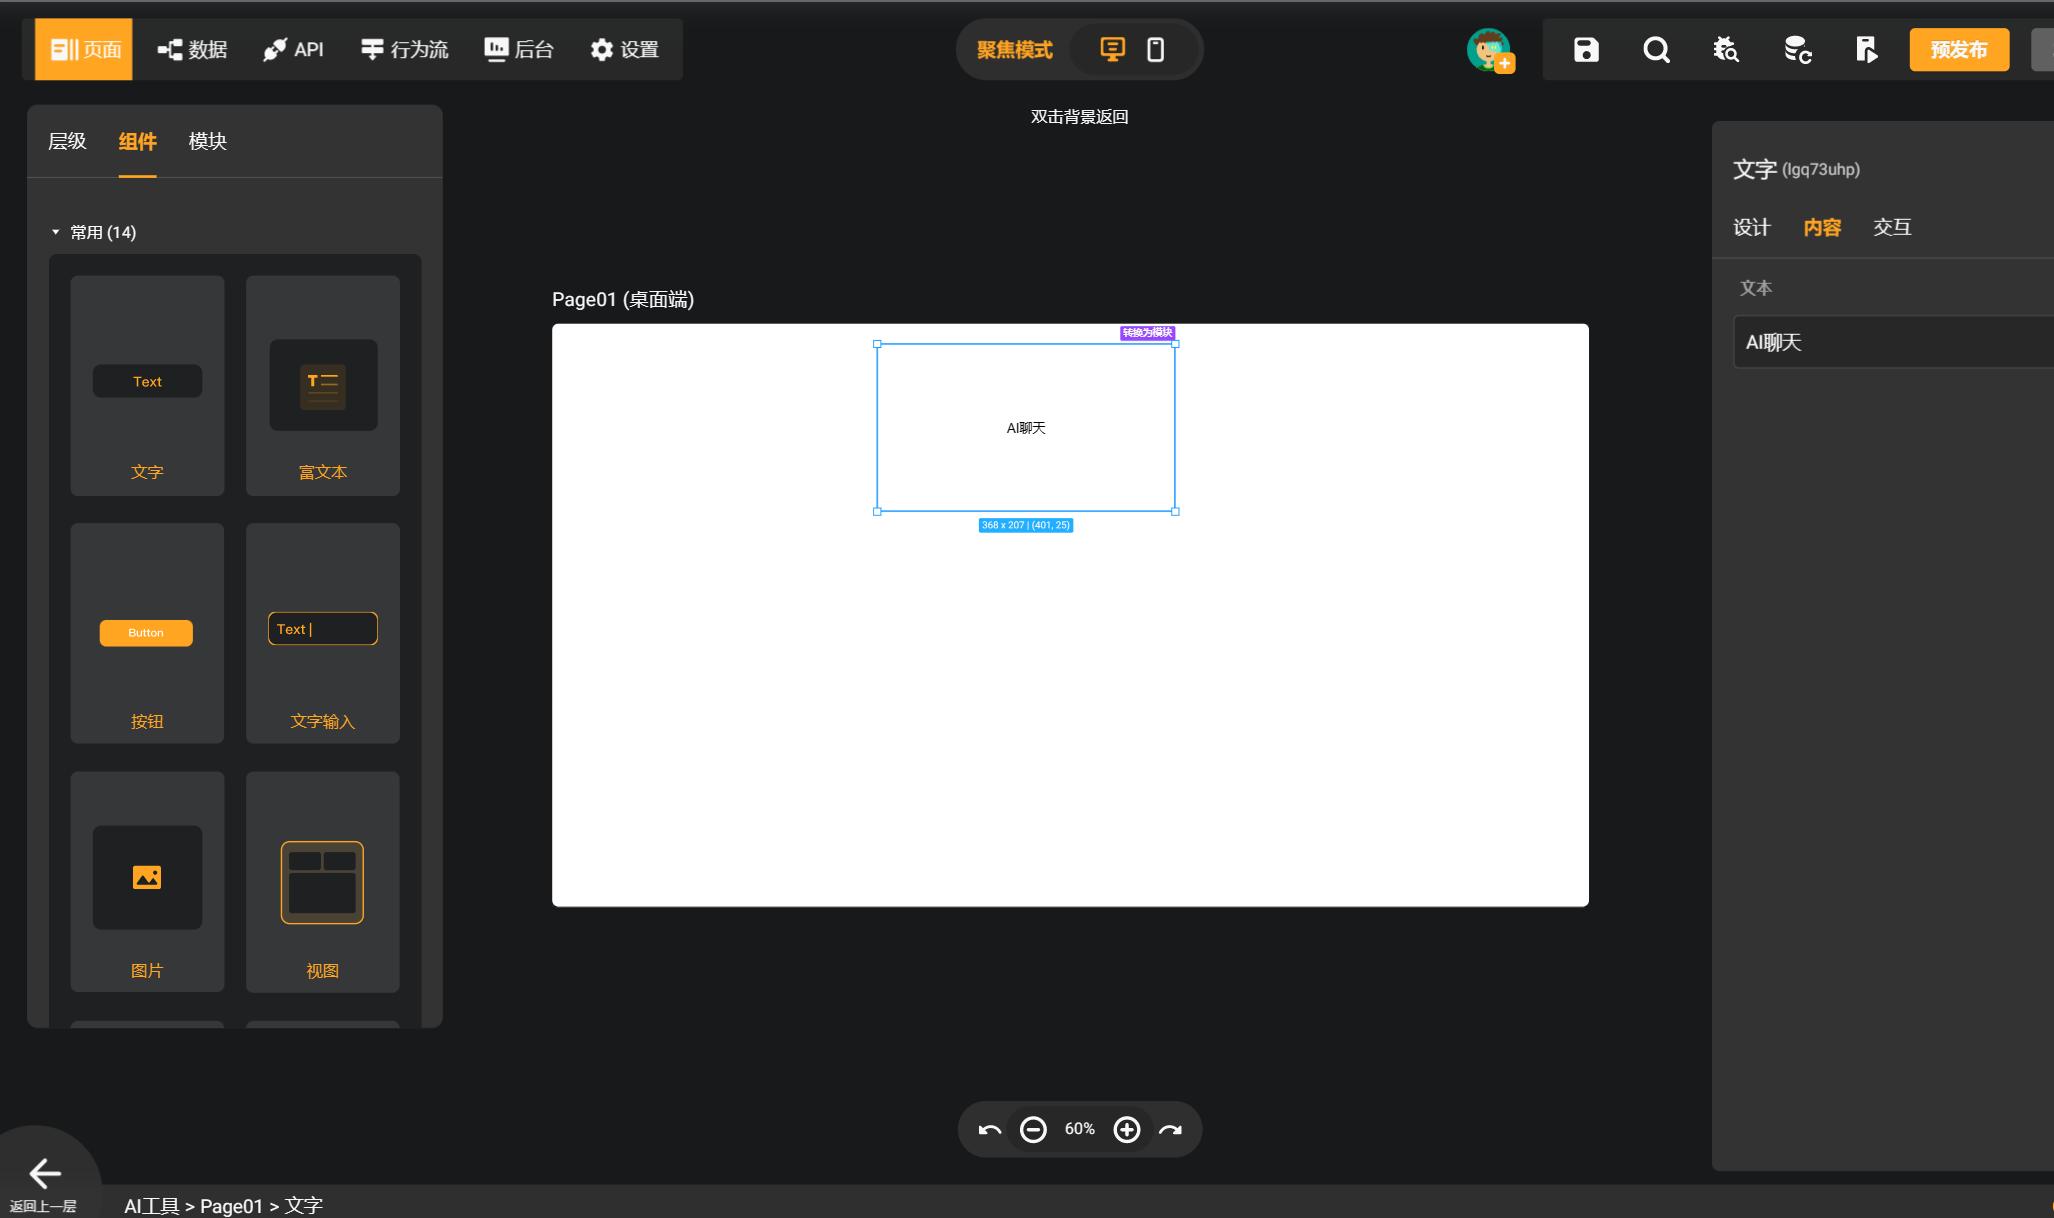Click the preview play page icon

click(1866, 50)
